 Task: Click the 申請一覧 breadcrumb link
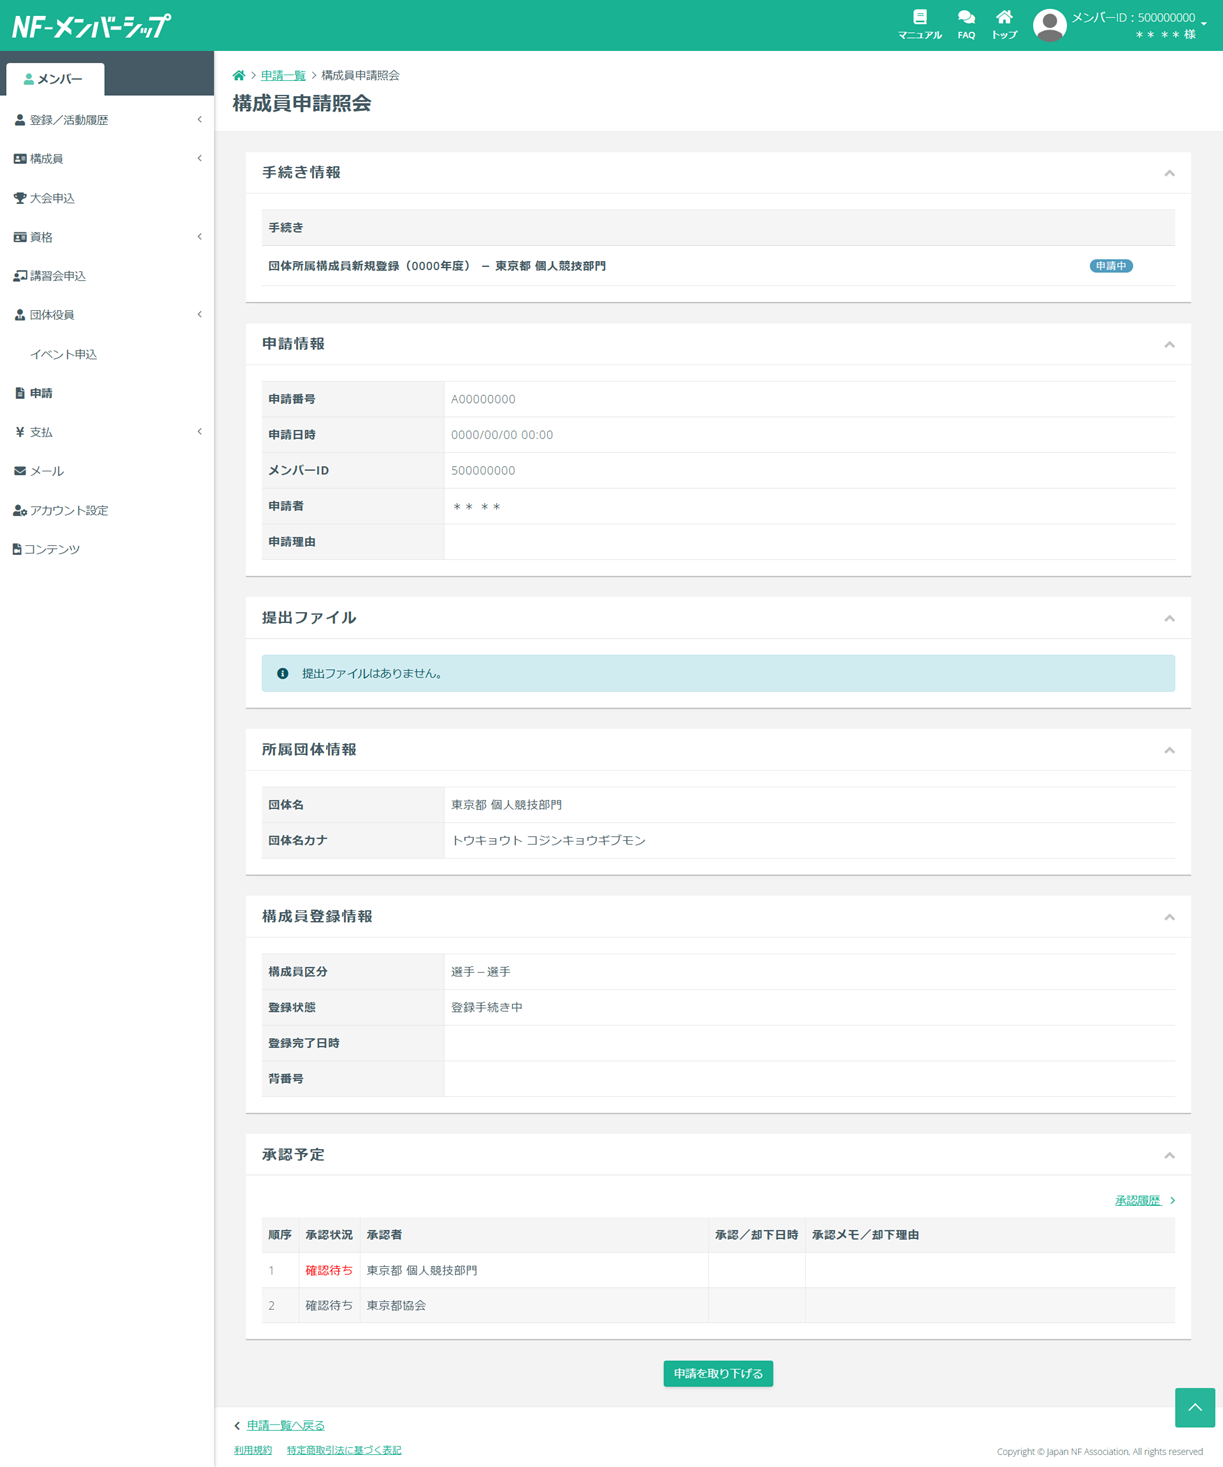click(283, 76)
